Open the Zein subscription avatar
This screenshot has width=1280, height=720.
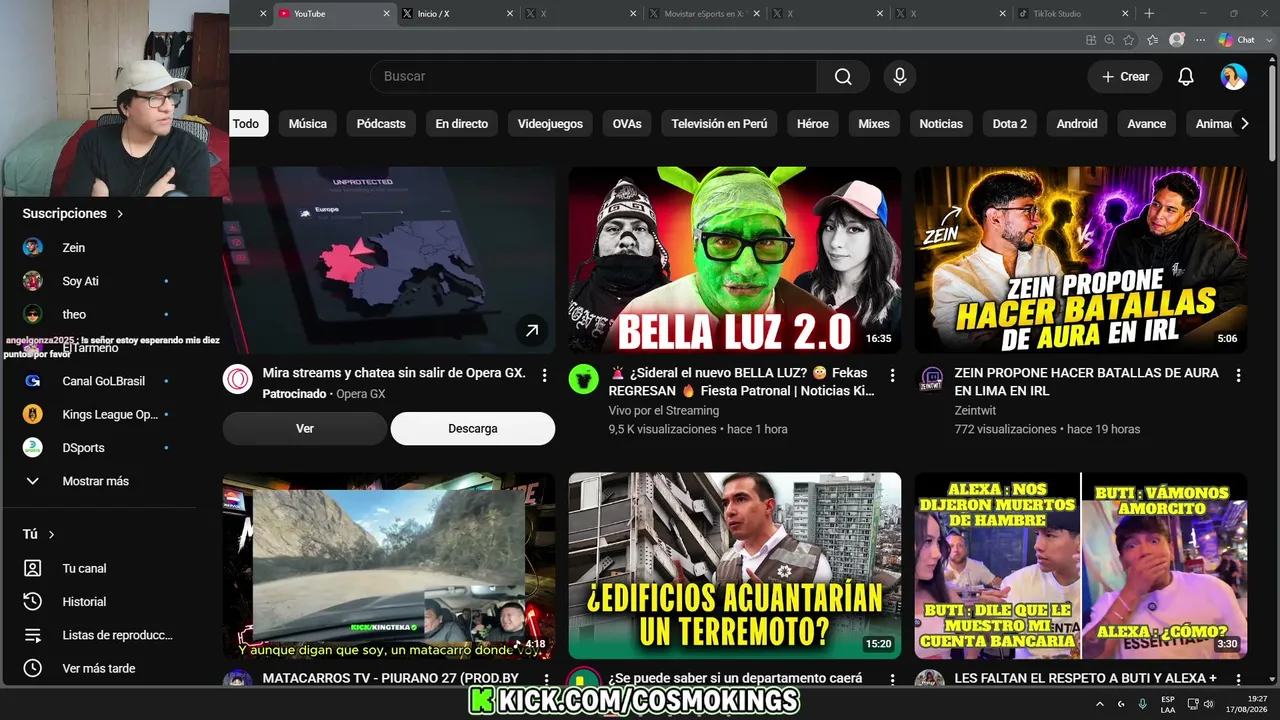[33, 247]
